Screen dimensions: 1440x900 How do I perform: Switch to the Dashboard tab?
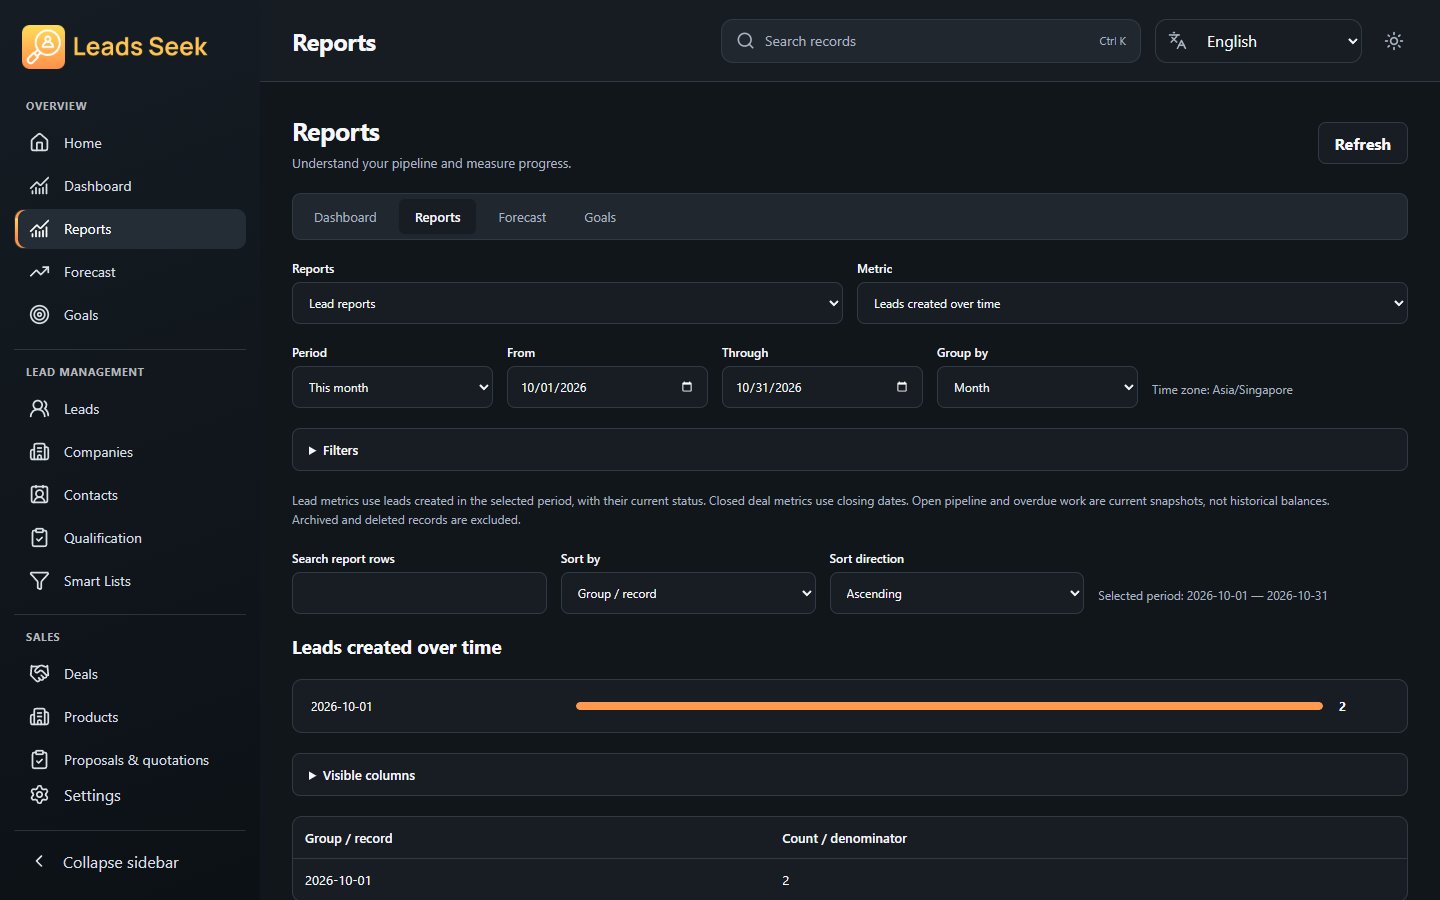click(x=345, y=217)
